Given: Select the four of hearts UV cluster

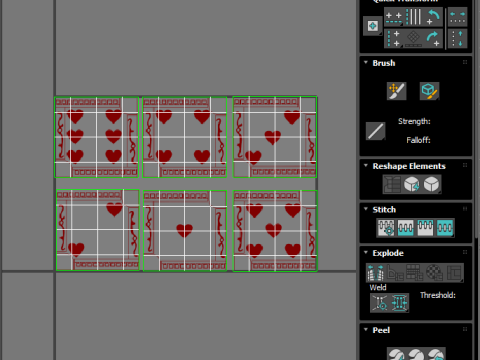Looking at the screenshot, I should point(185,137).
